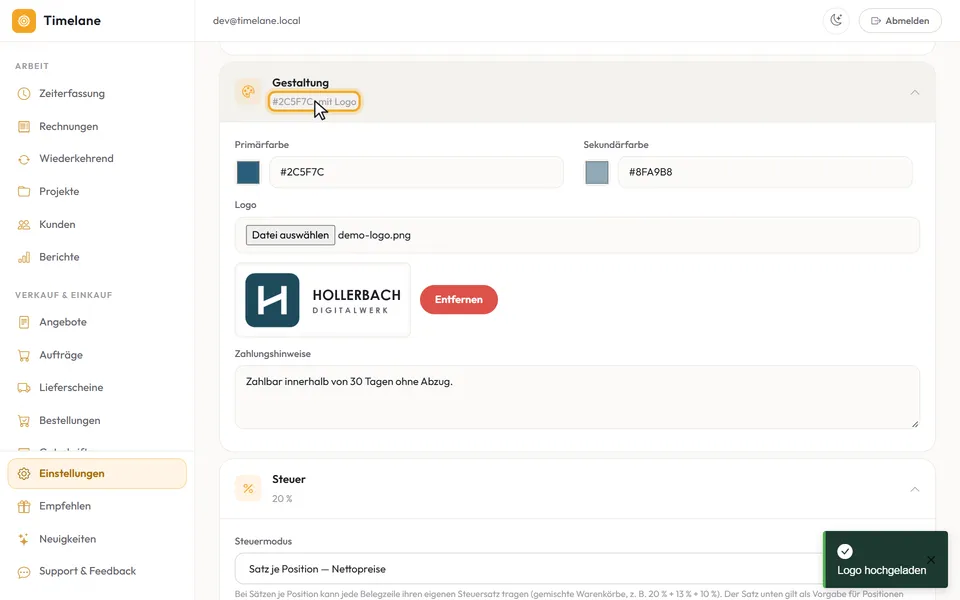The width and height of the screenshot is (960, 600).
Task: Open the Sekundärfarbe color swatch
Action: point(597,173)
